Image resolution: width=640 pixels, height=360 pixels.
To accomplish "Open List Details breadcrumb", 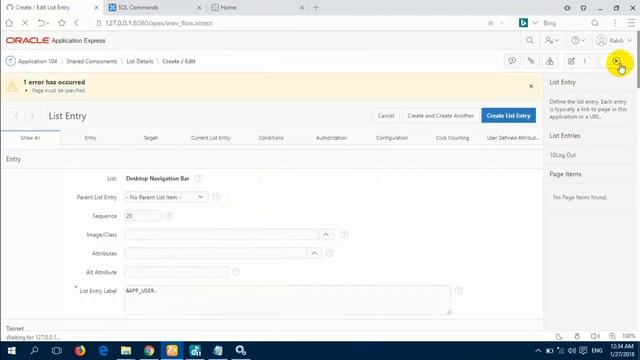I will 140,61.
